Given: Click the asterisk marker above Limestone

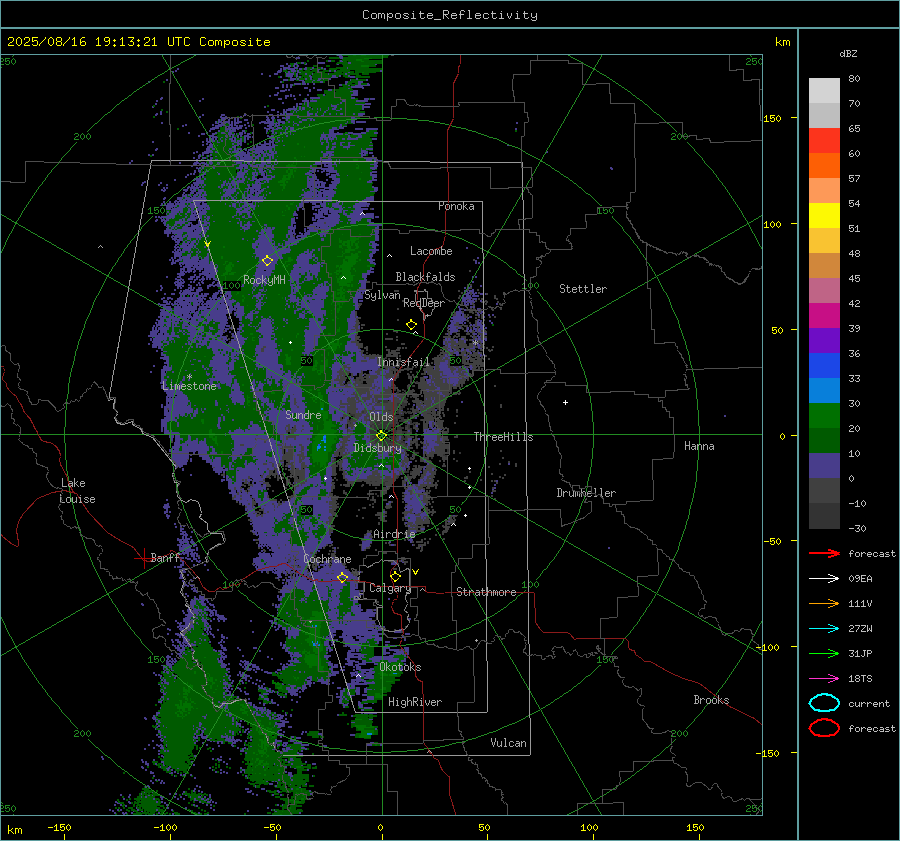Looking at the screenshot, I should [x=189, y=377].
